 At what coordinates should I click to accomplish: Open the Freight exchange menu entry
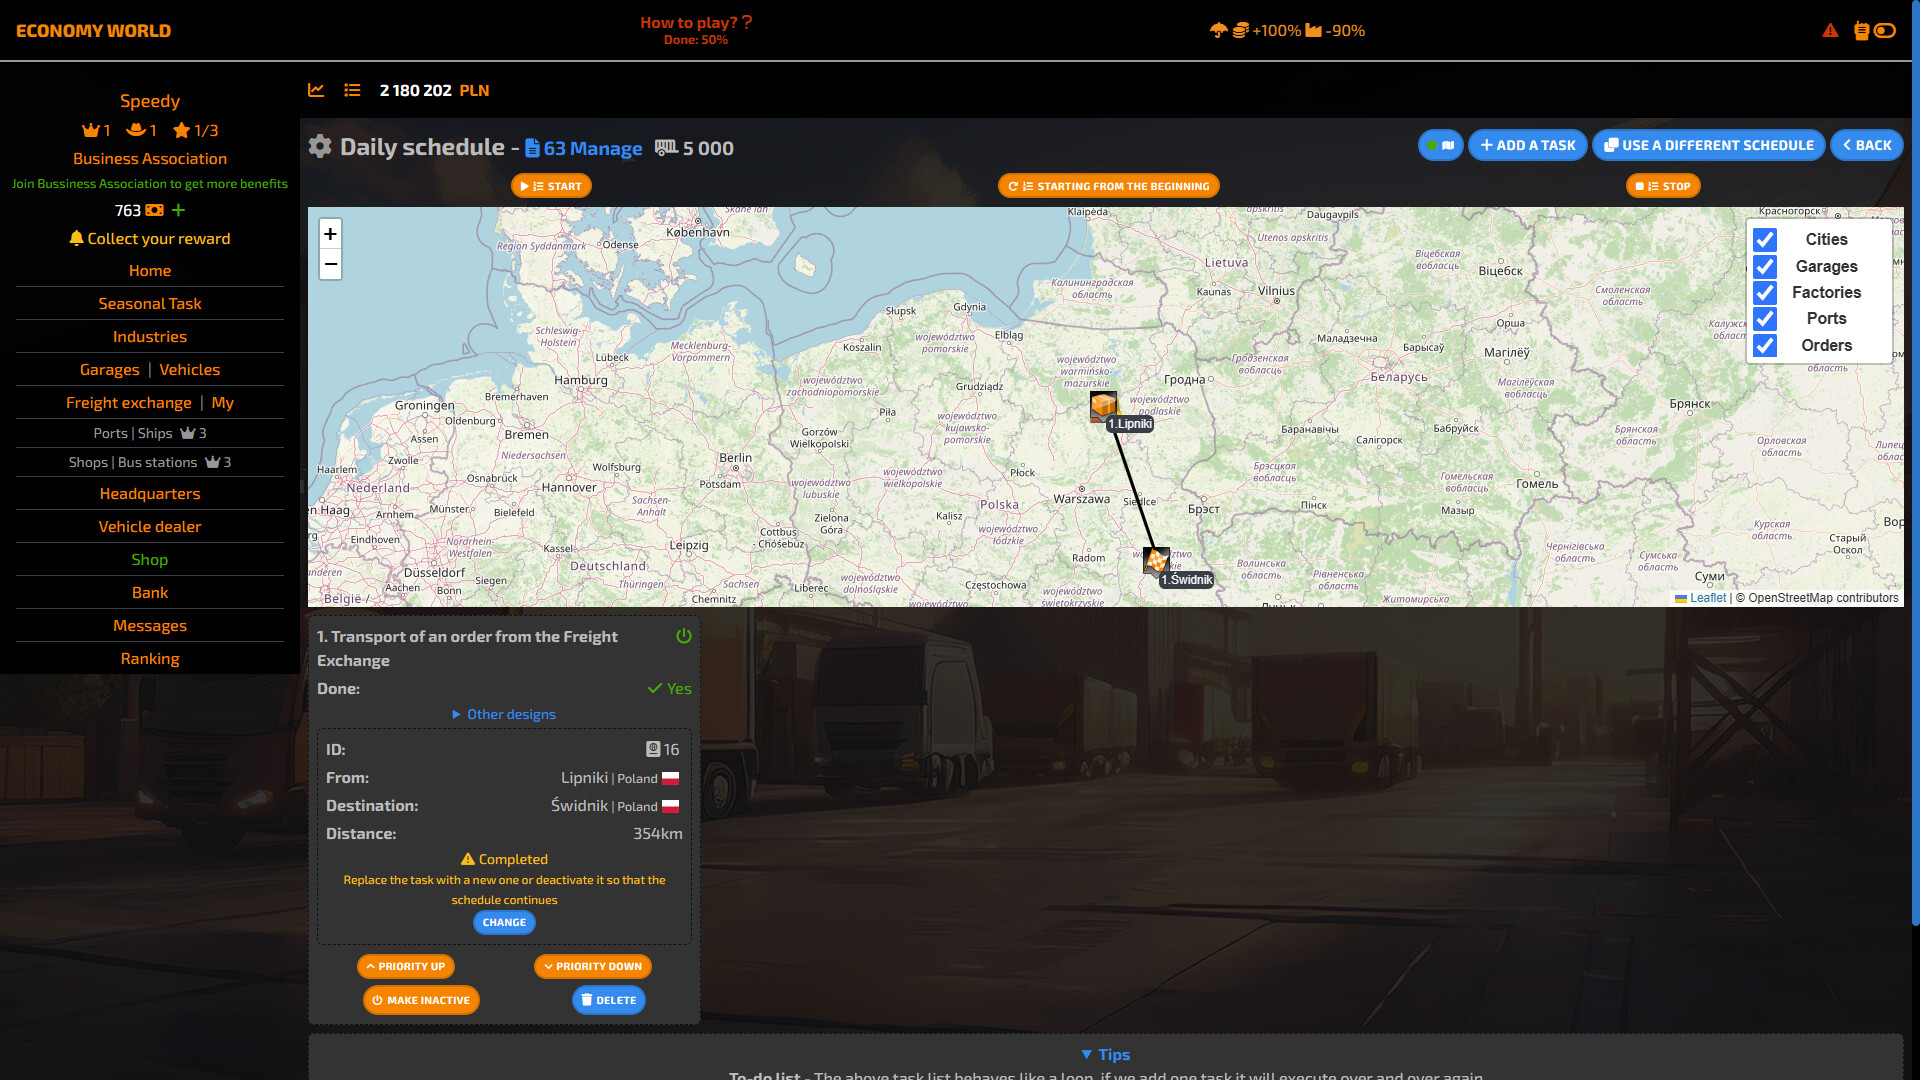click(x=128, y=402)
